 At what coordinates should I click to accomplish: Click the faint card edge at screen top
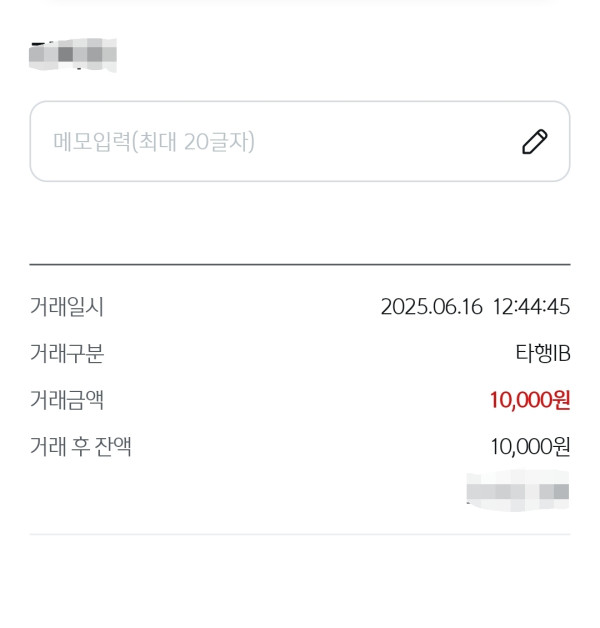300,3
